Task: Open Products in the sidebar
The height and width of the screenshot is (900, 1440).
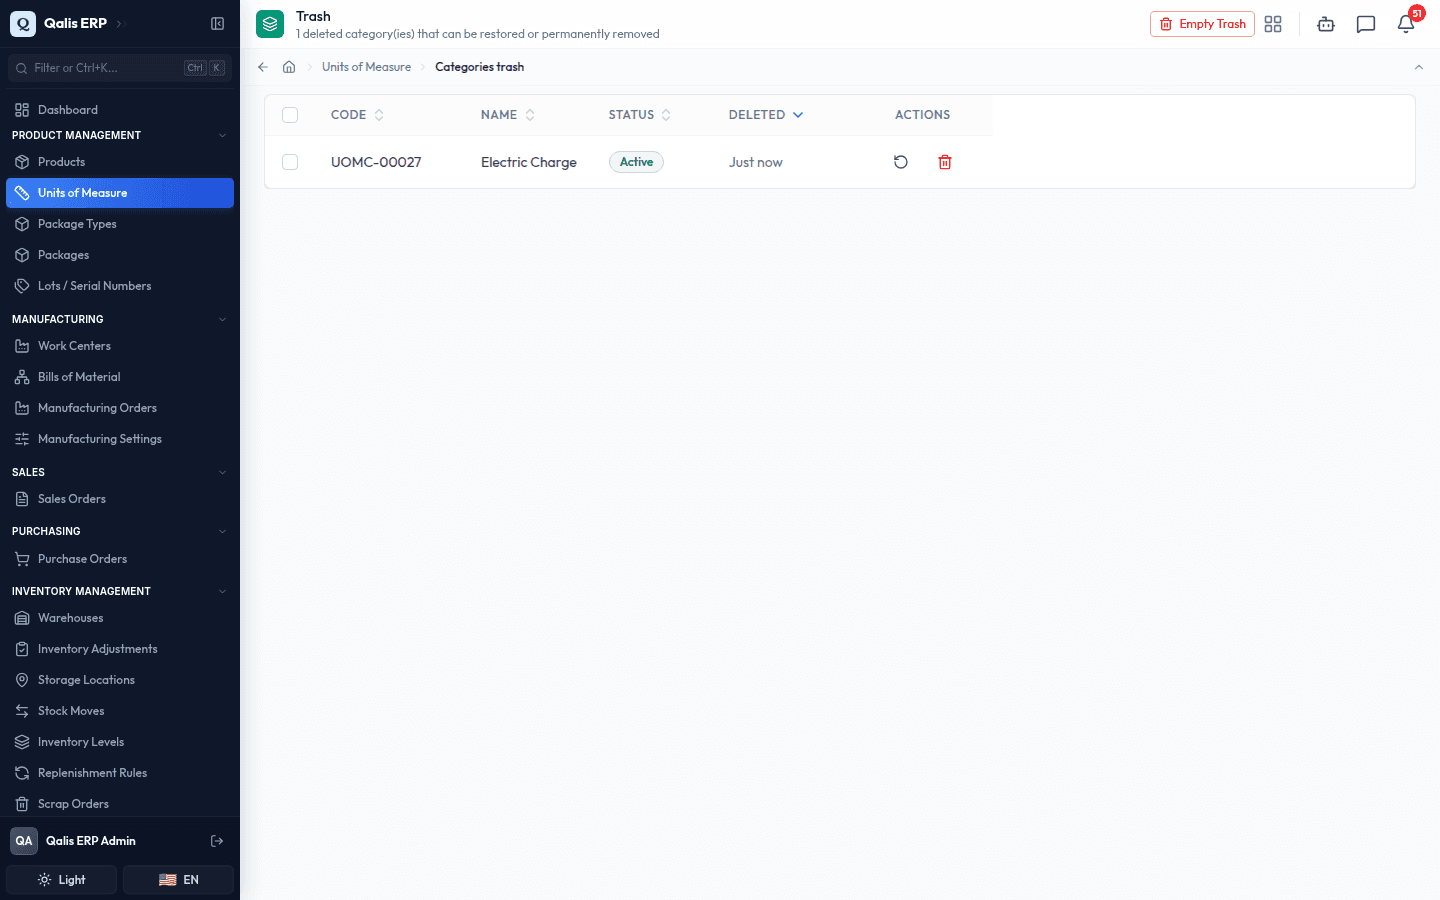Action: (x=120, y=162)
